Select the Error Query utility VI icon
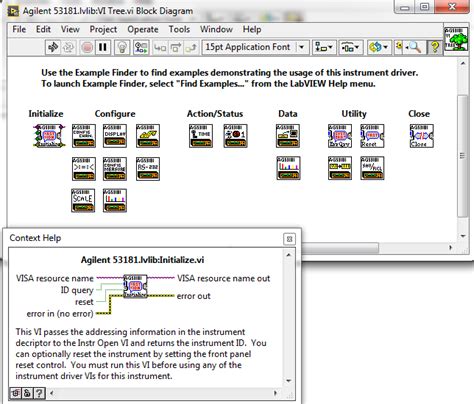This screenshot has height=404, width=474. [340, 136]
